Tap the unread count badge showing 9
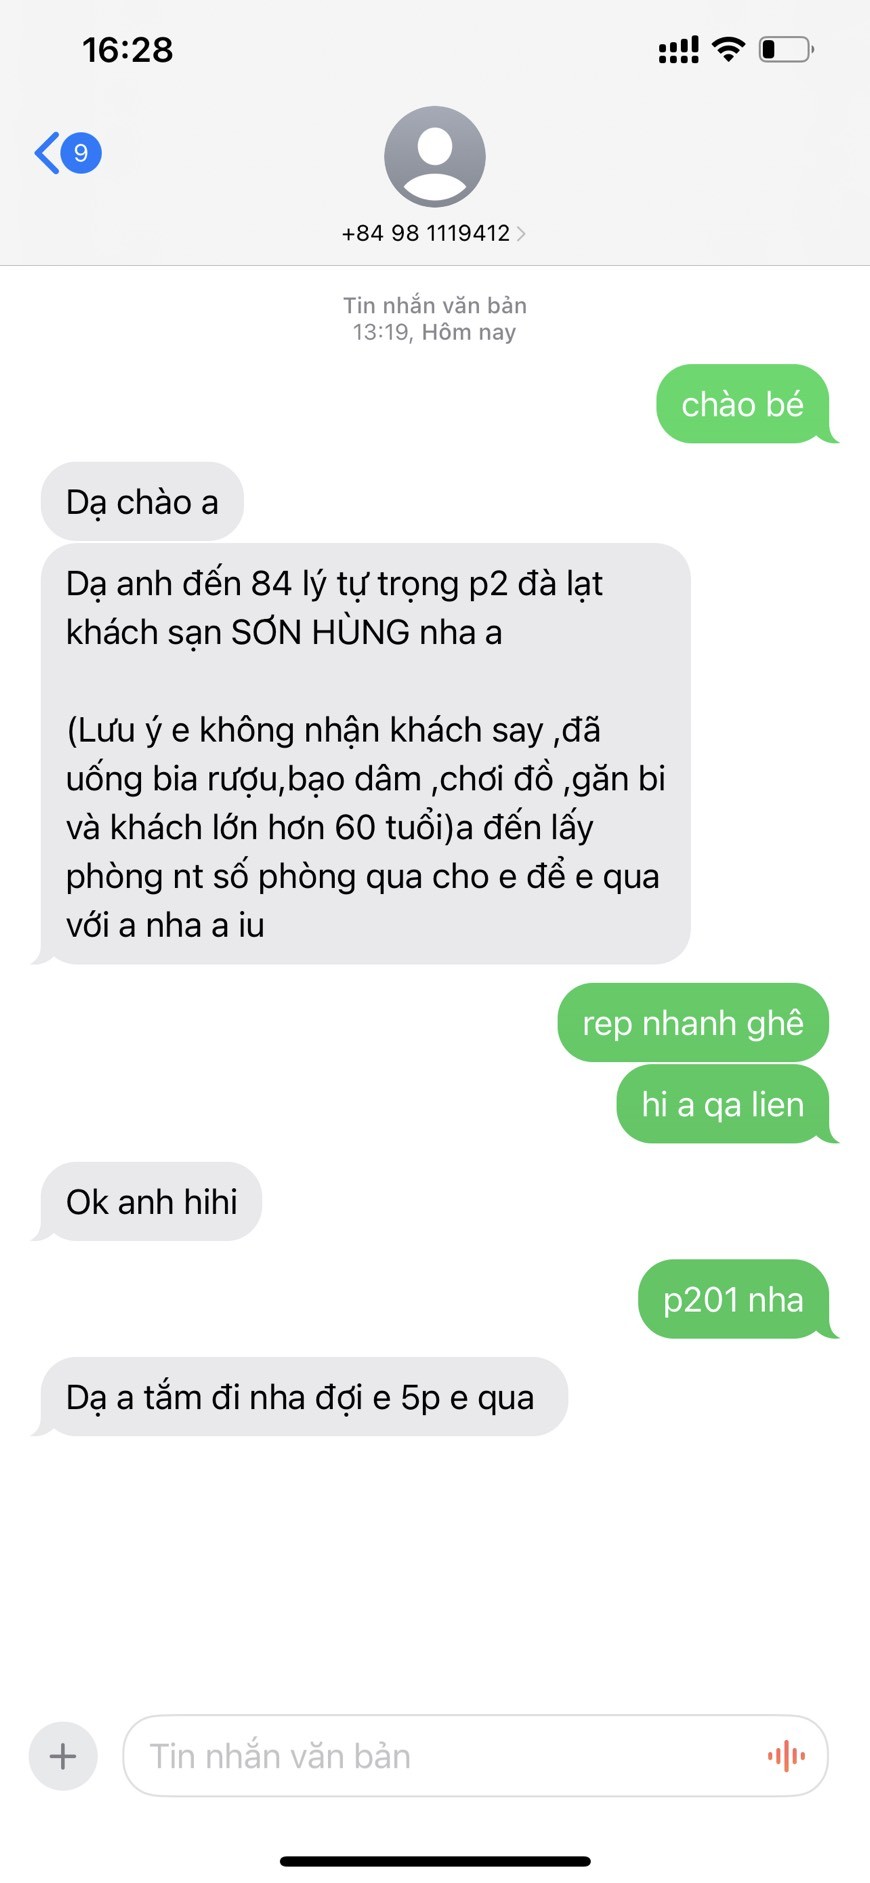 (81, 153)
